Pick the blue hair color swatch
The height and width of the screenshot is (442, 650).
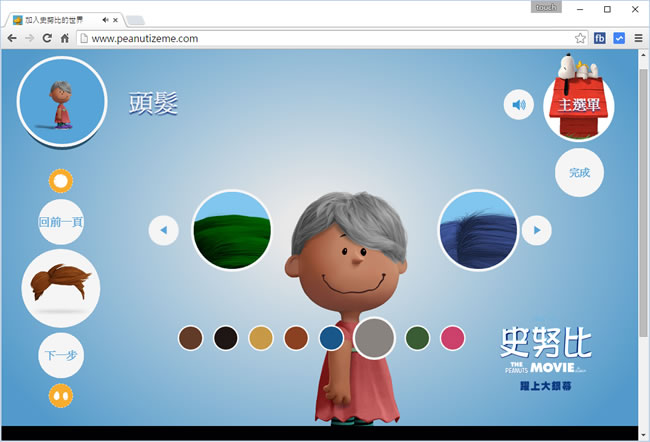331,338
